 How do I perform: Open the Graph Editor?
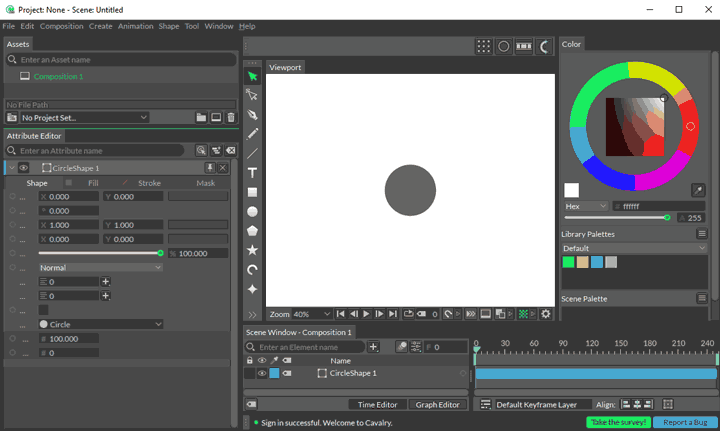pos(438,405)
